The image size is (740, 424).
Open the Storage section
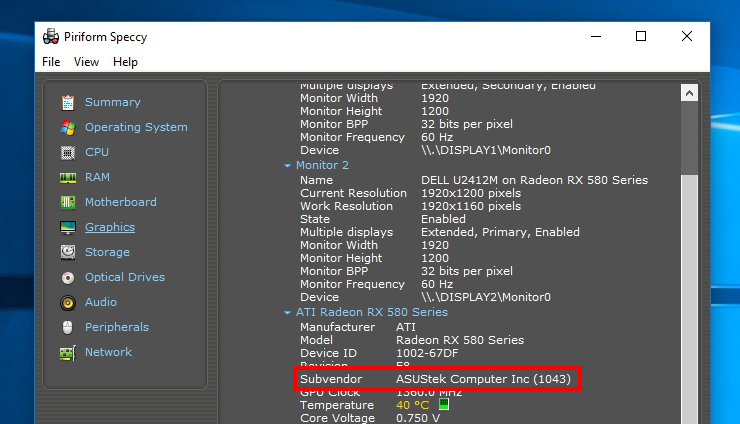(107, 252)
